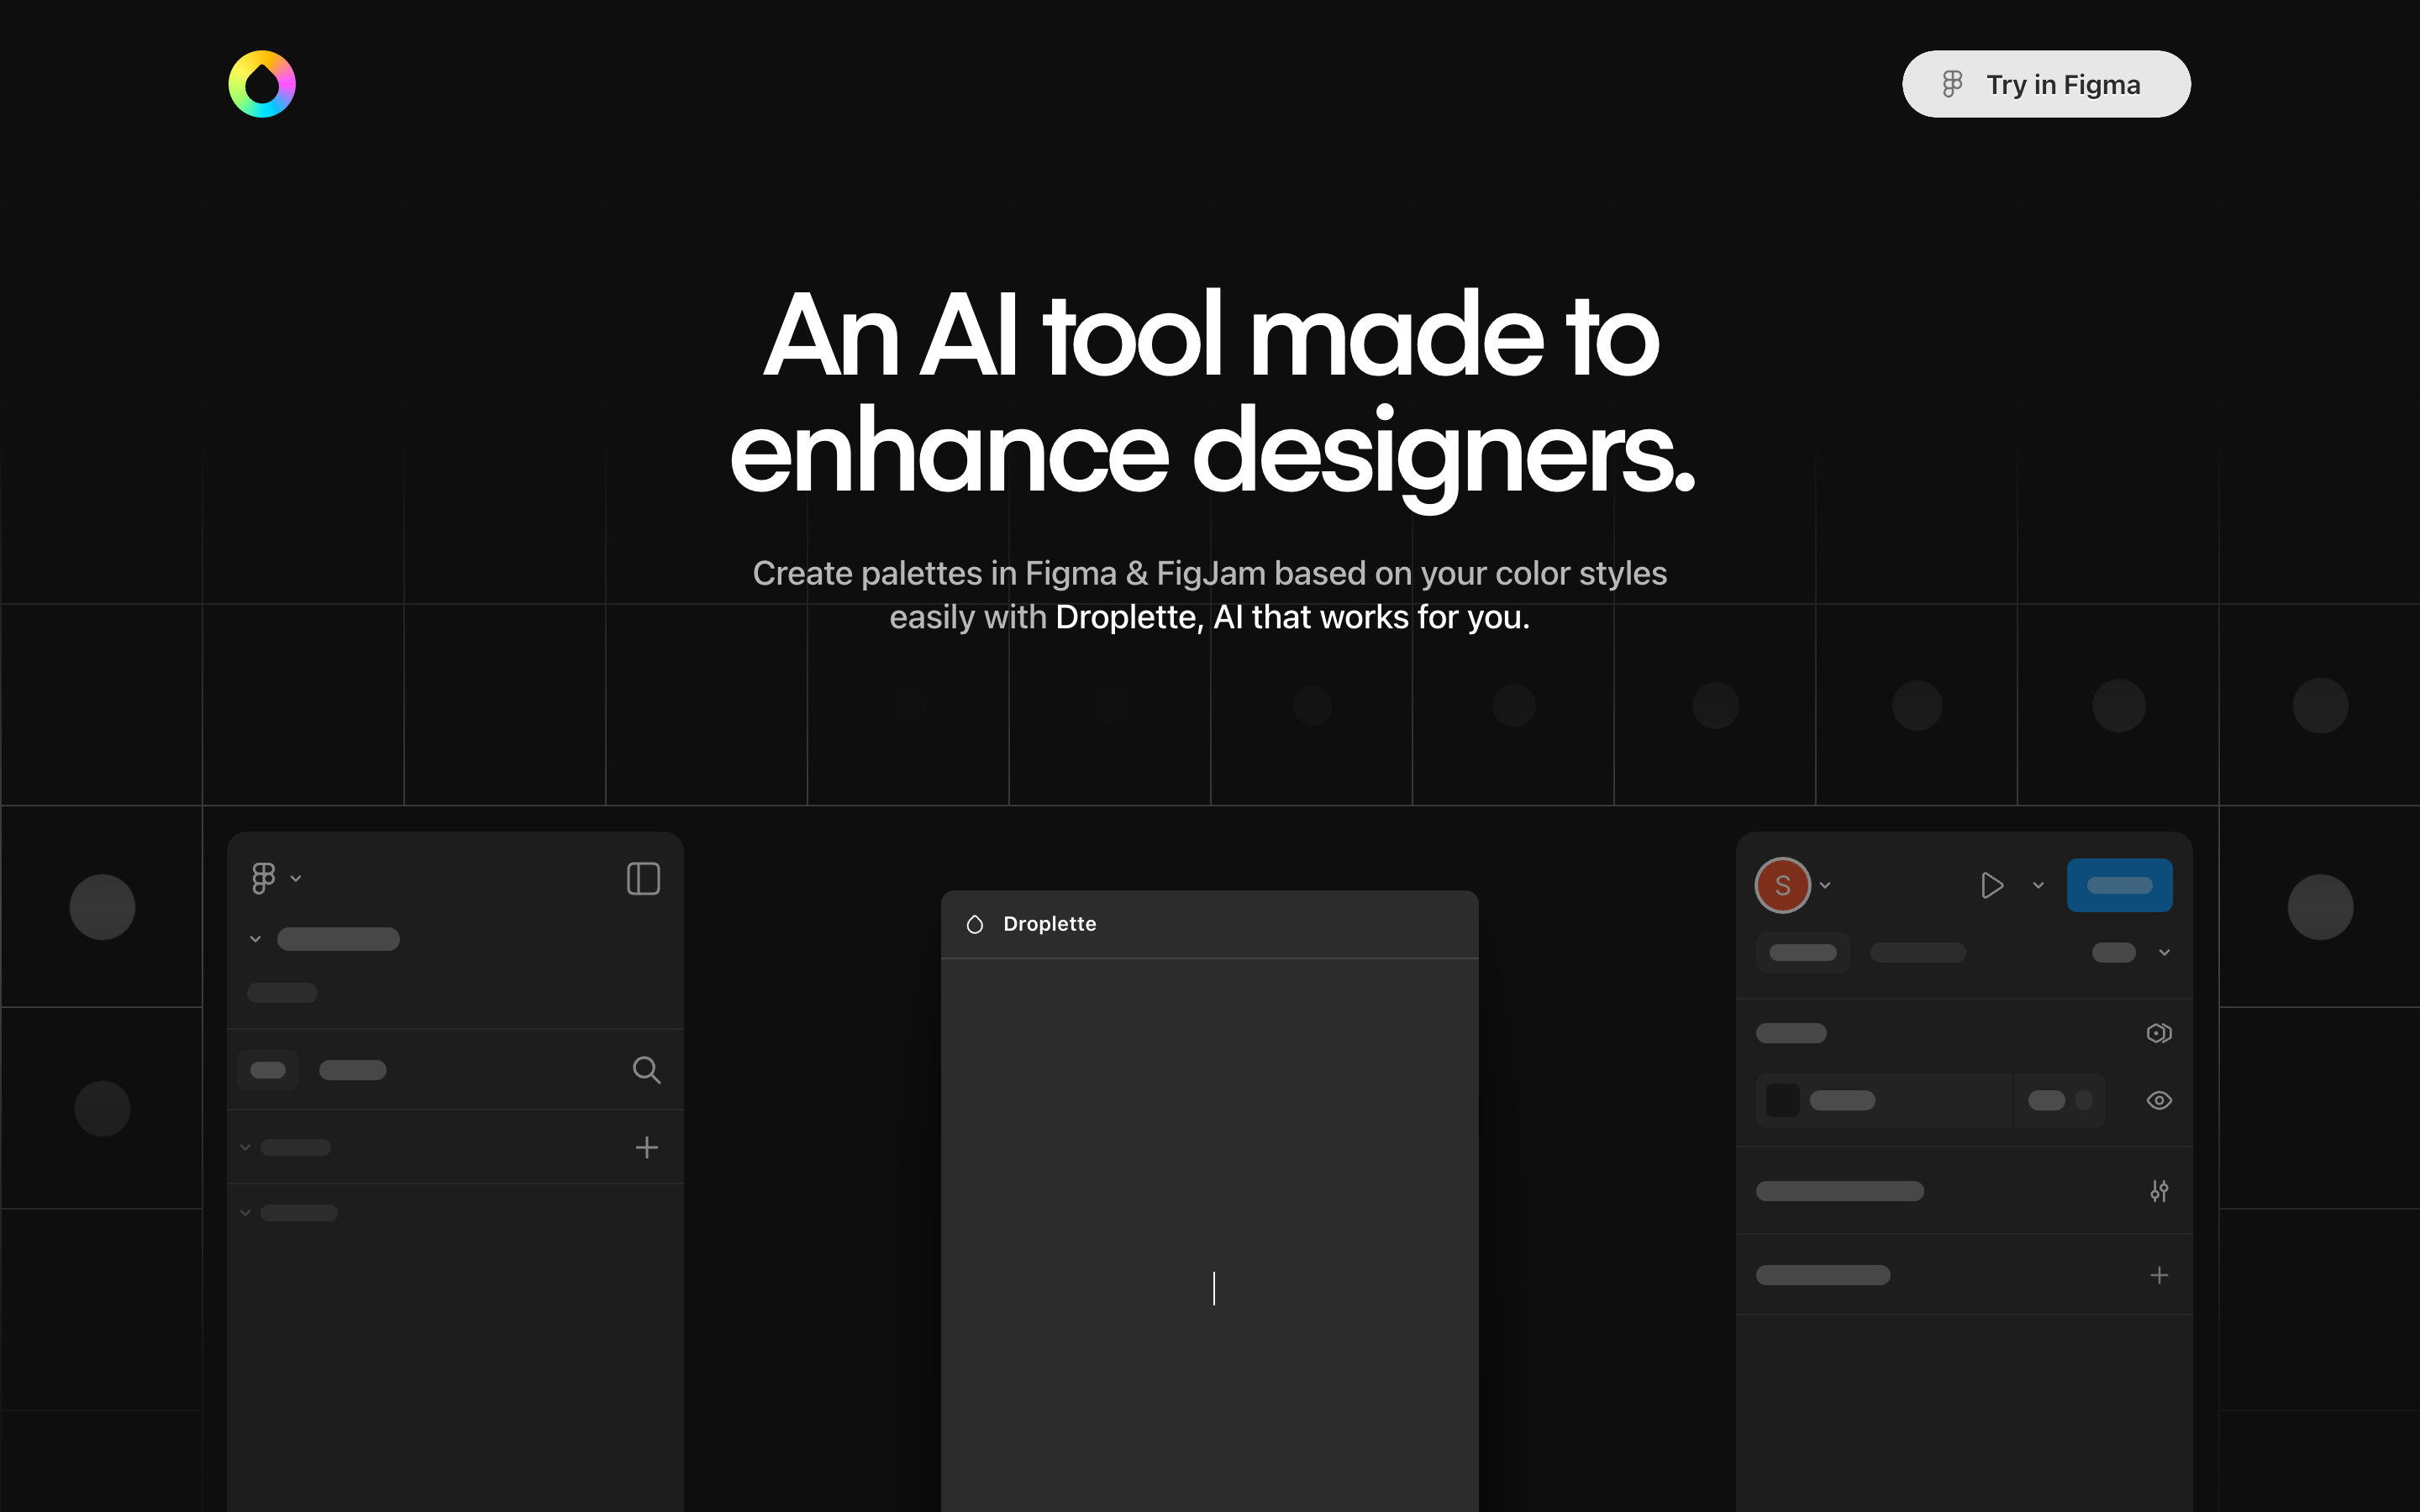
Task: Click the search magnifier icon in left panel
Action: [646, 1070]
